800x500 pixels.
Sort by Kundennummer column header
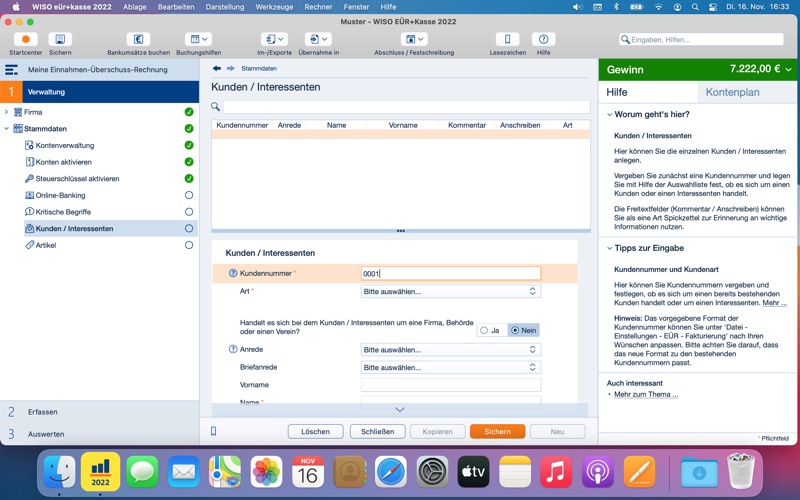point(242,125)
